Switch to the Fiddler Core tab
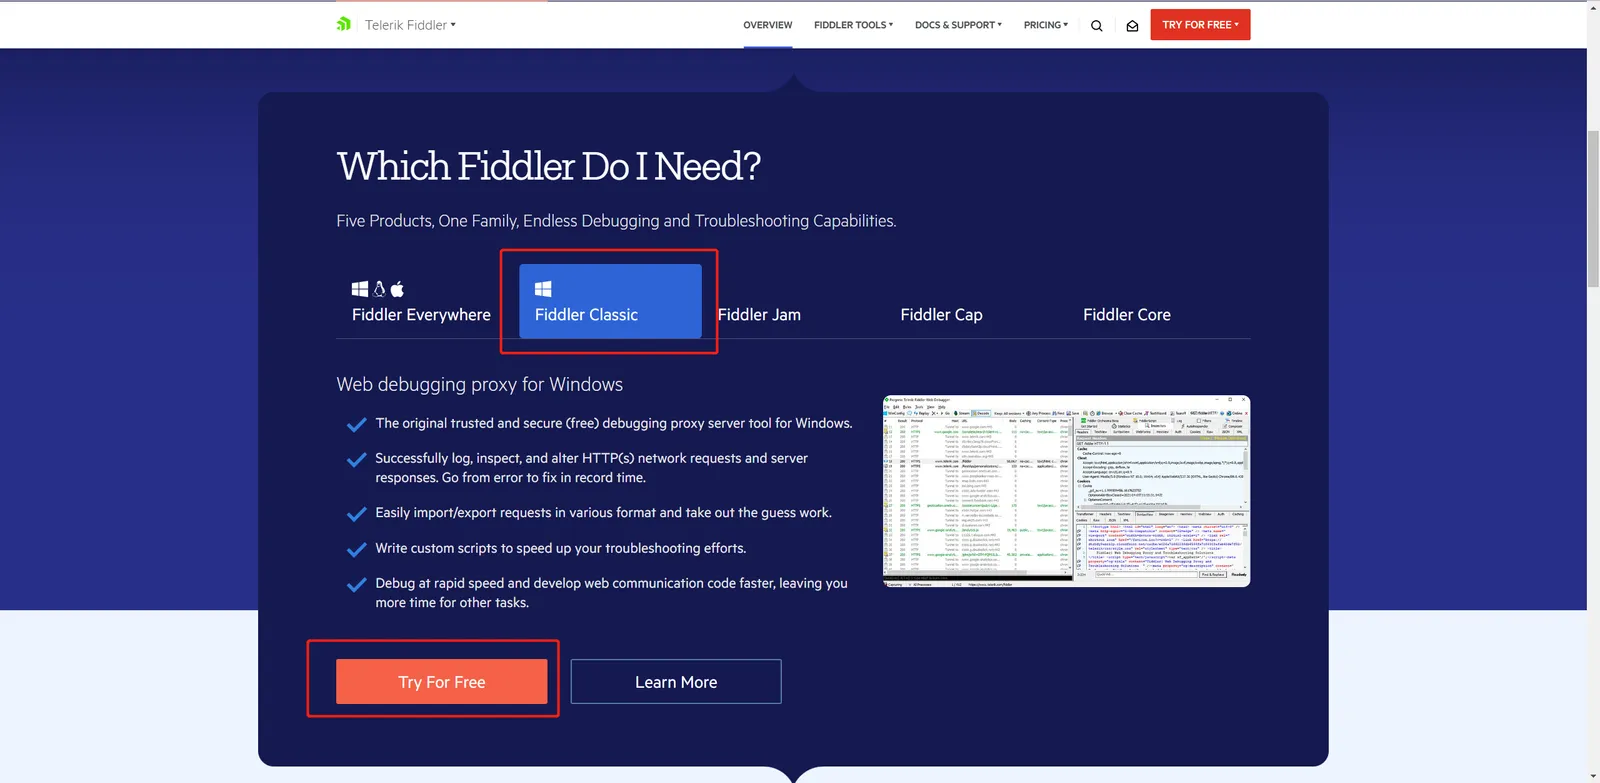This screenshot has height=783, width=1600. tap(1127, 314)
